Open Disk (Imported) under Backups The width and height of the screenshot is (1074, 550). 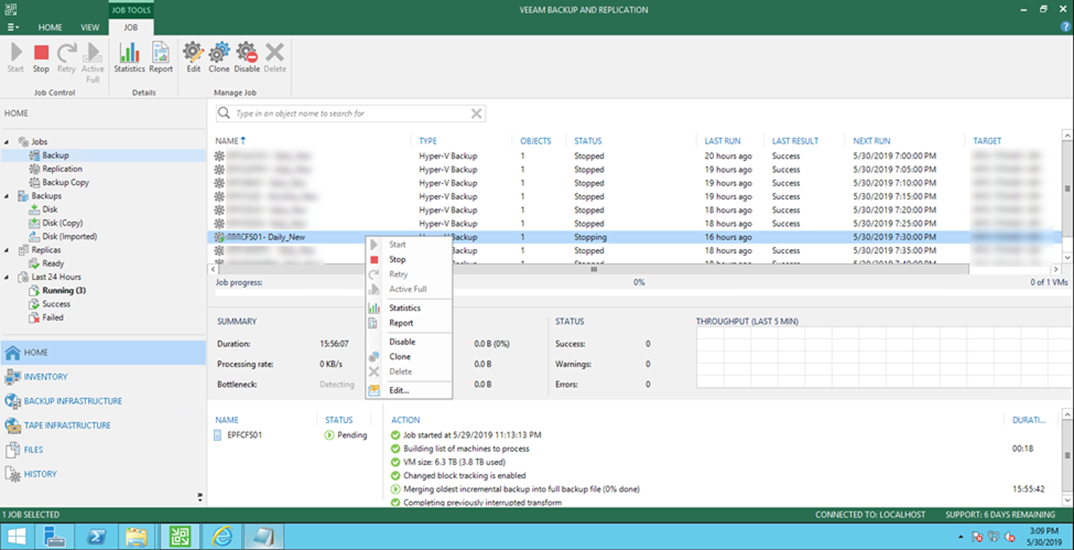pyautogui.click(x=69, y=236)
